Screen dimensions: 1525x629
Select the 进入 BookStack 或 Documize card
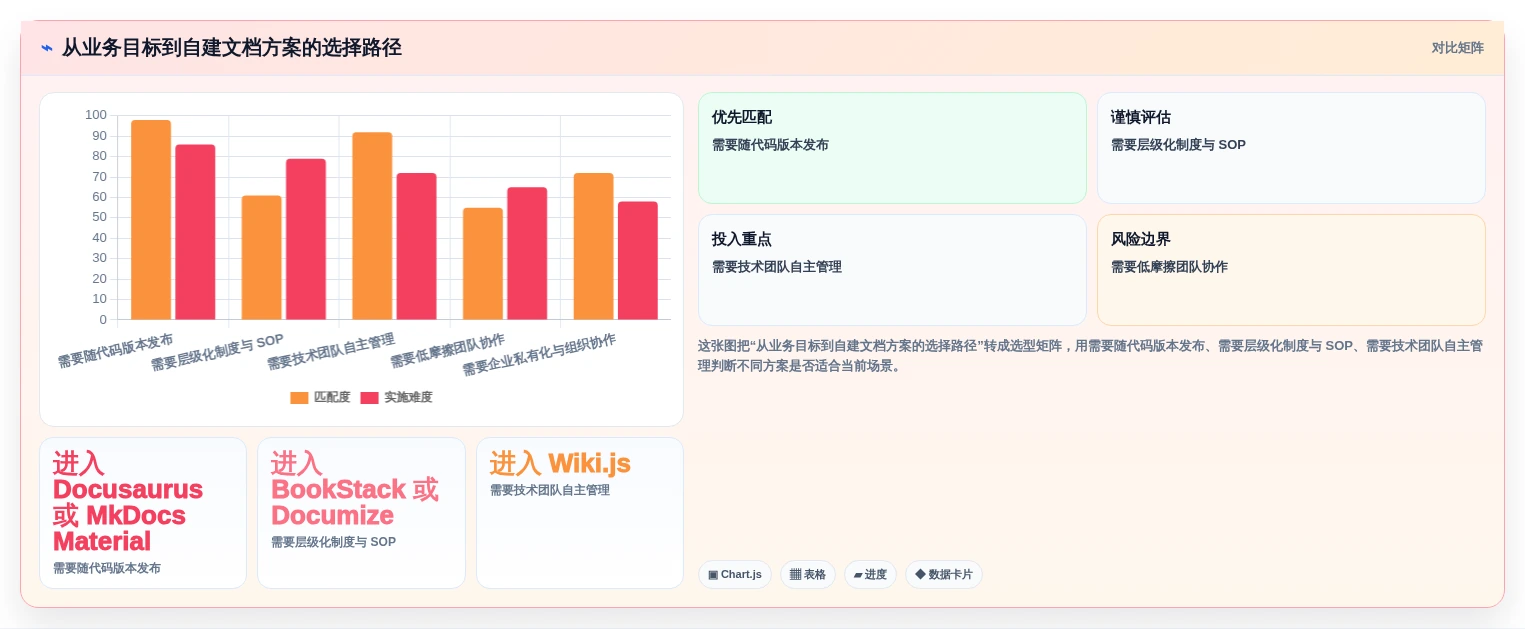[361, 513]
